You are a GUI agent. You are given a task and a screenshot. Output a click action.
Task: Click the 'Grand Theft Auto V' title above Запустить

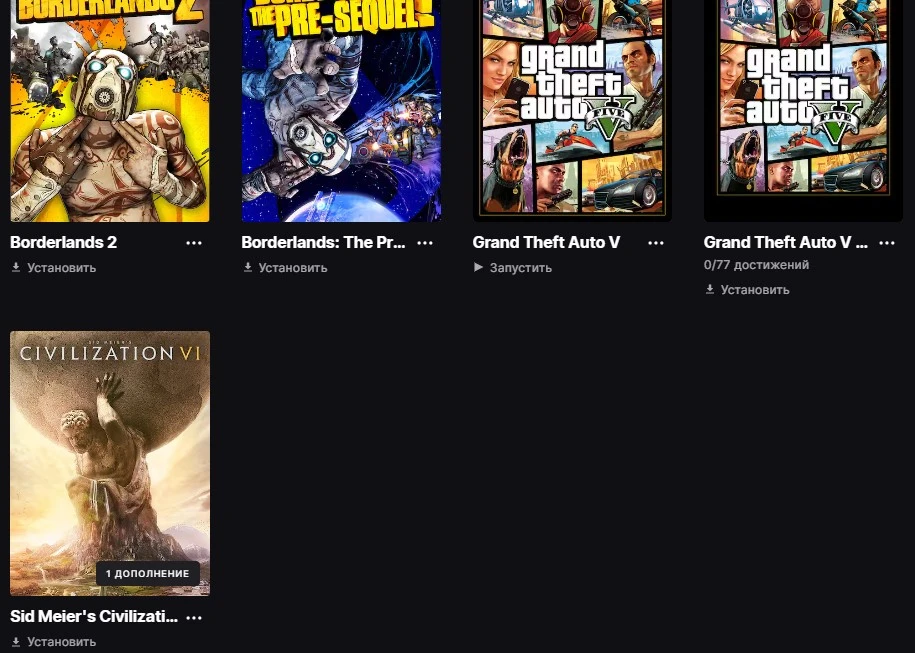(x=546, y=242)
